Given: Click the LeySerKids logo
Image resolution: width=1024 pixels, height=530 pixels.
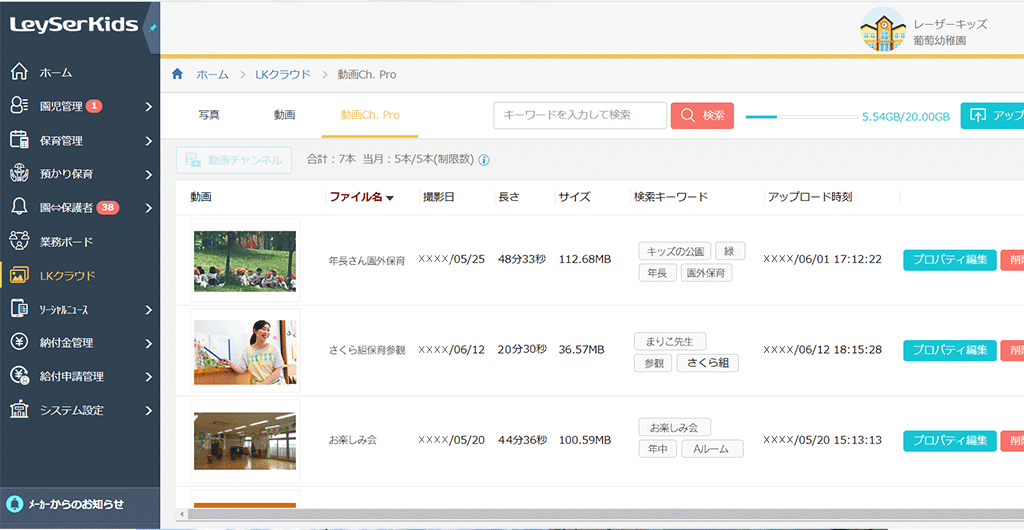Looking at the screenshot, I should click(x=74, y=25).
